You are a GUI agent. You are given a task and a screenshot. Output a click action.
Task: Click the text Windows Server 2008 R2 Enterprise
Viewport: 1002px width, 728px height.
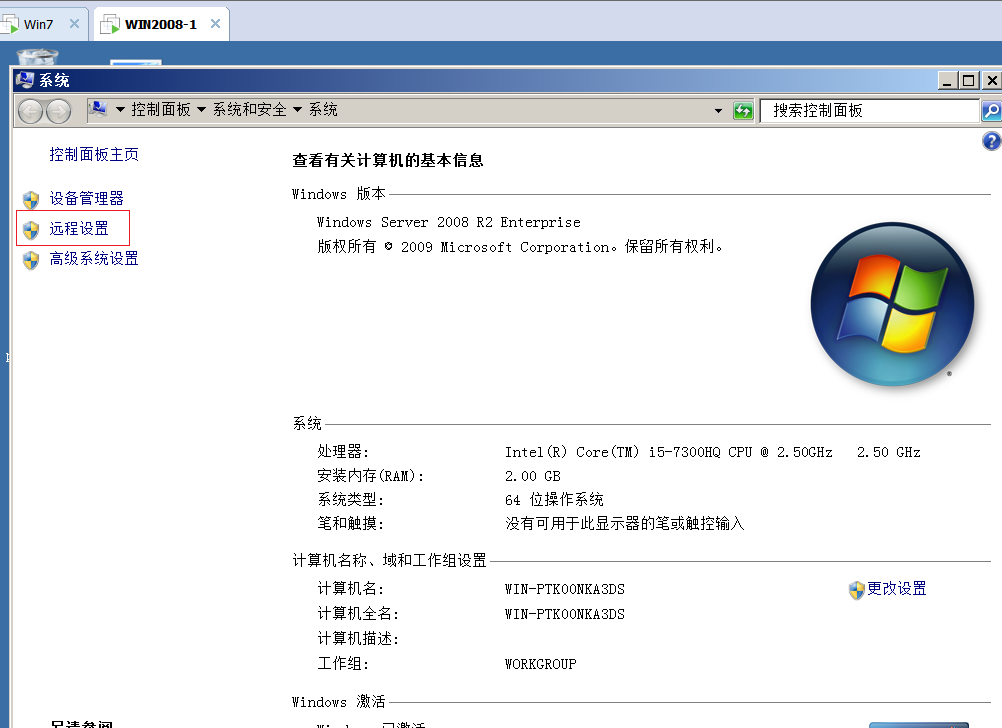pyautogui.click(x=449, y=222)
